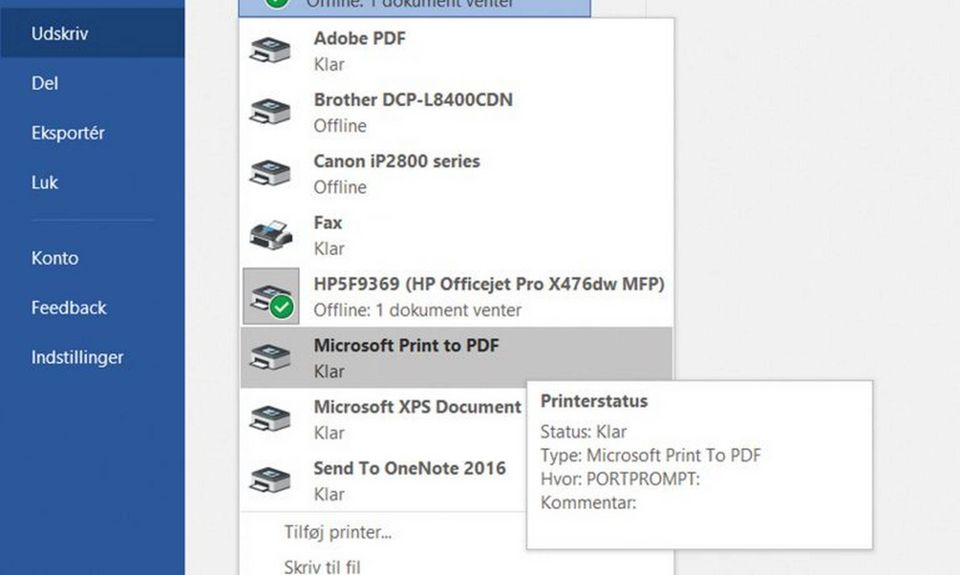Select Del in the left sidebar

coord(45,83)
